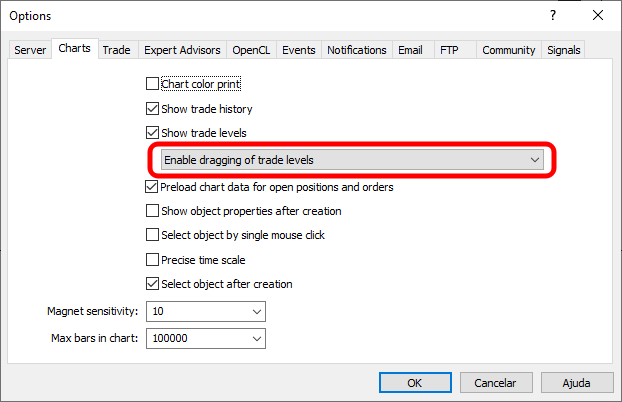The width and height of the screenshot is (622, 402).
Task: Open the Enable dragging of trade levels dropdown
Action: [352, 160]
